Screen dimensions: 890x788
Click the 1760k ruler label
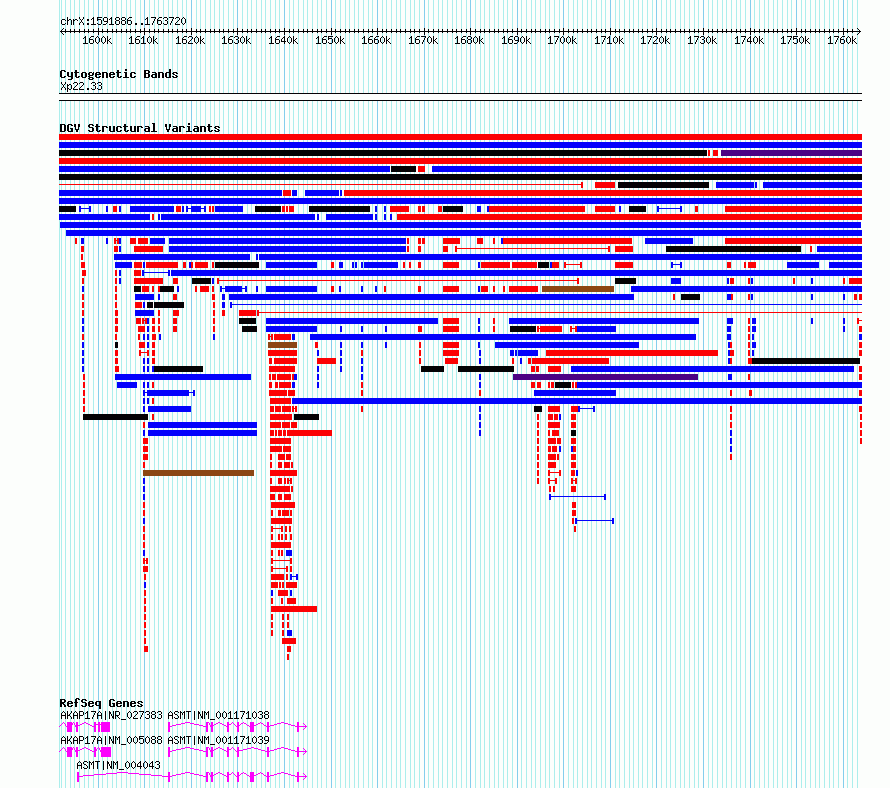(842, 40)
